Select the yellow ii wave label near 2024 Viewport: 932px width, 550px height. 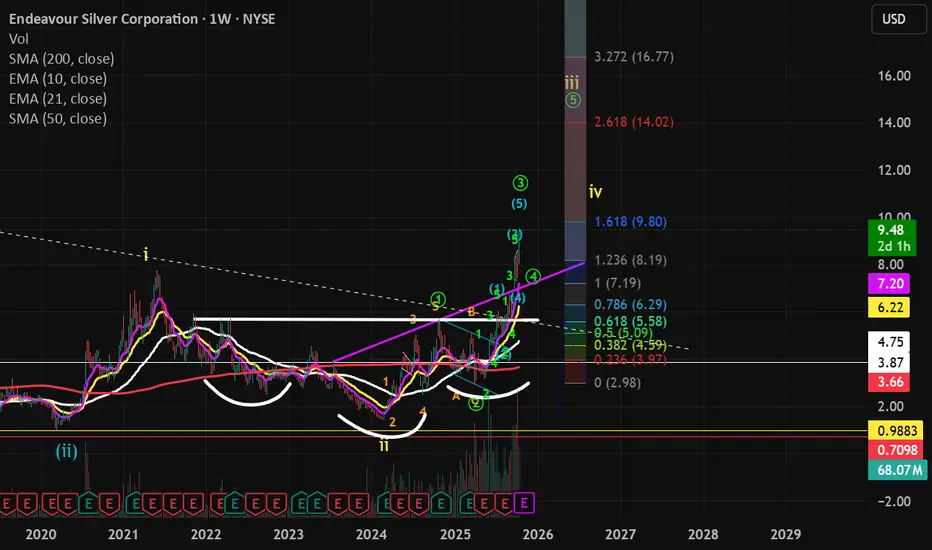[384, 445]
